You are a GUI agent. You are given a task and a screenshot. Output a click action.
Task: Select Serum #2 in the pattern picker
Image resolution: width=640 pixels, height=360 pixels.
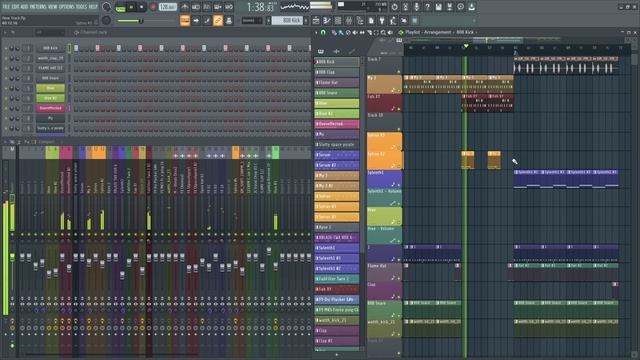point(337,165)
